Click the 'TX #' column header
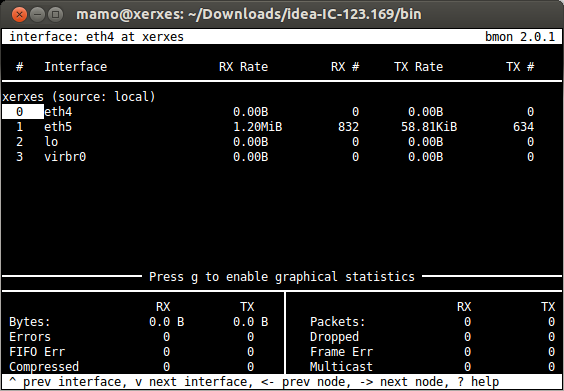The image size is (564, 391). point(520,67)
